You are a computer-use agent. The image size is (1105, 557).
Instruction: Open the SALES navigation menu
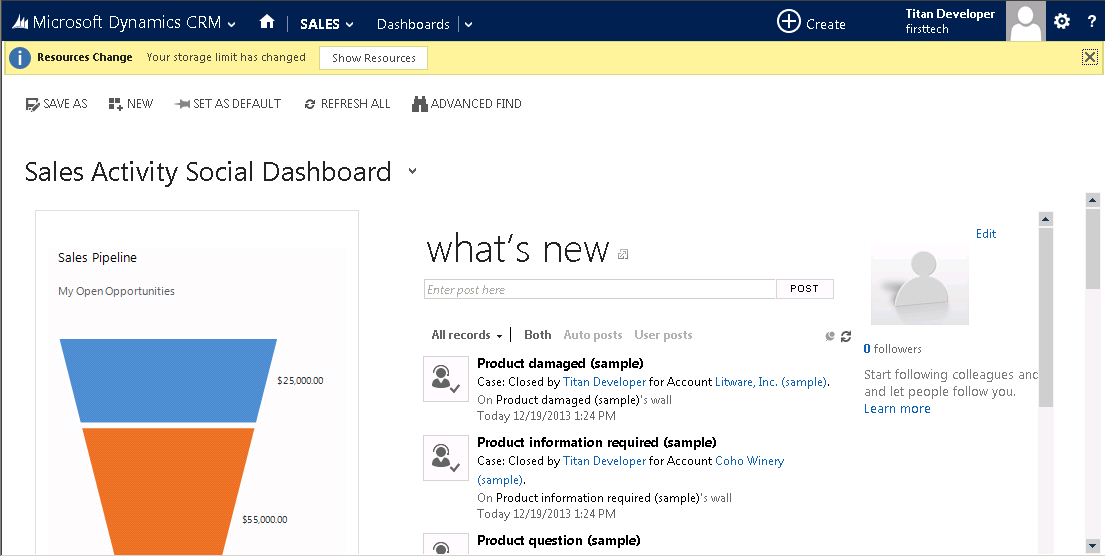click(x=327, y=24)
